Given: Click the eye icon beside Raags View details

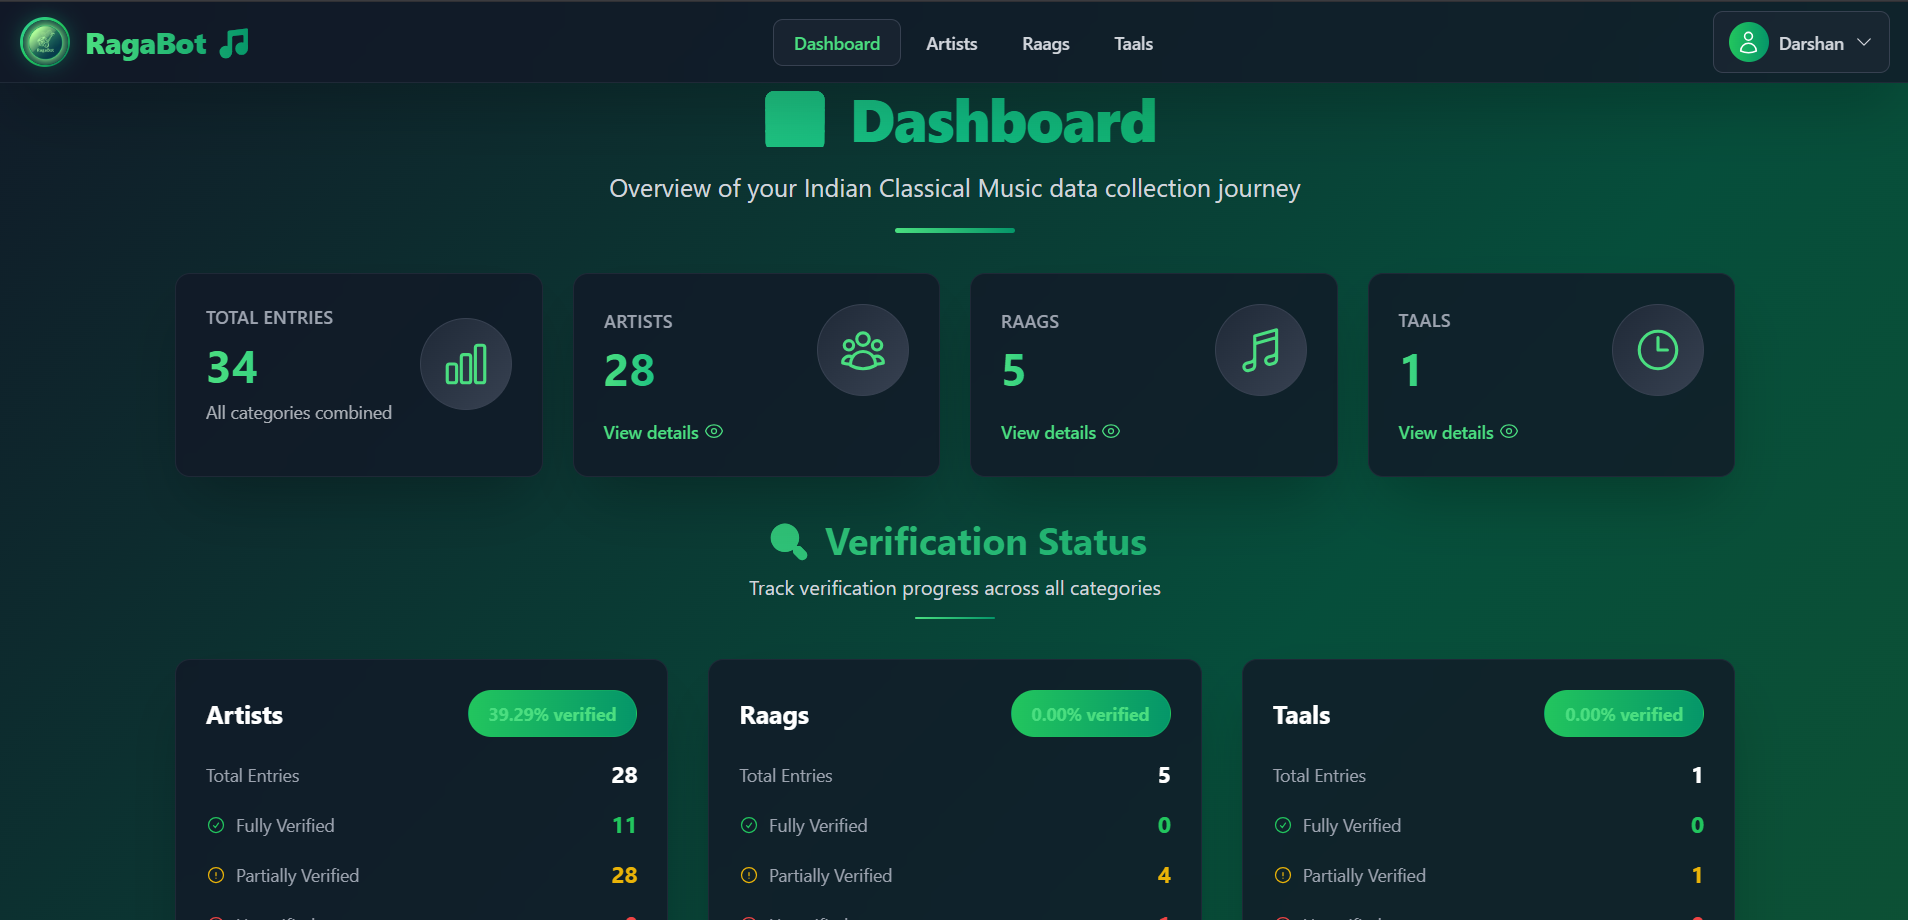Looking at the screenshot, I should pos(1111,431).
